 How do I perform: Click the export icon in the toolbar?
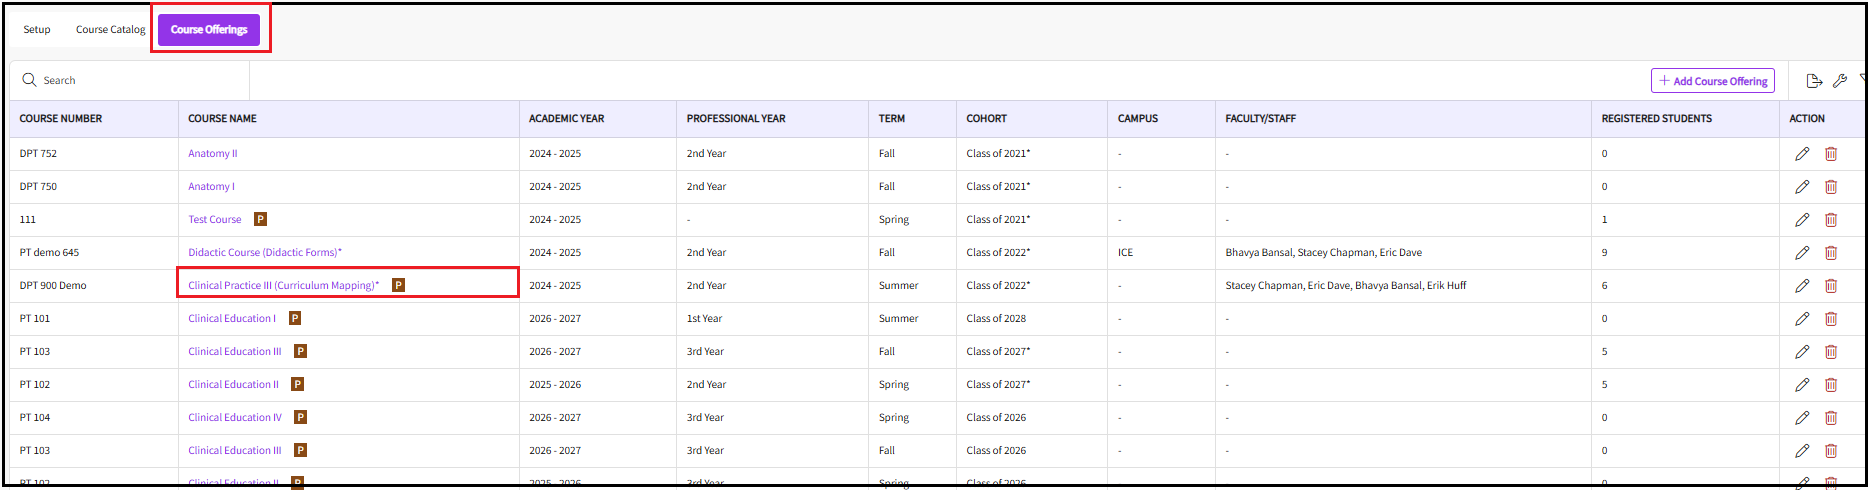coord(1814,81)
